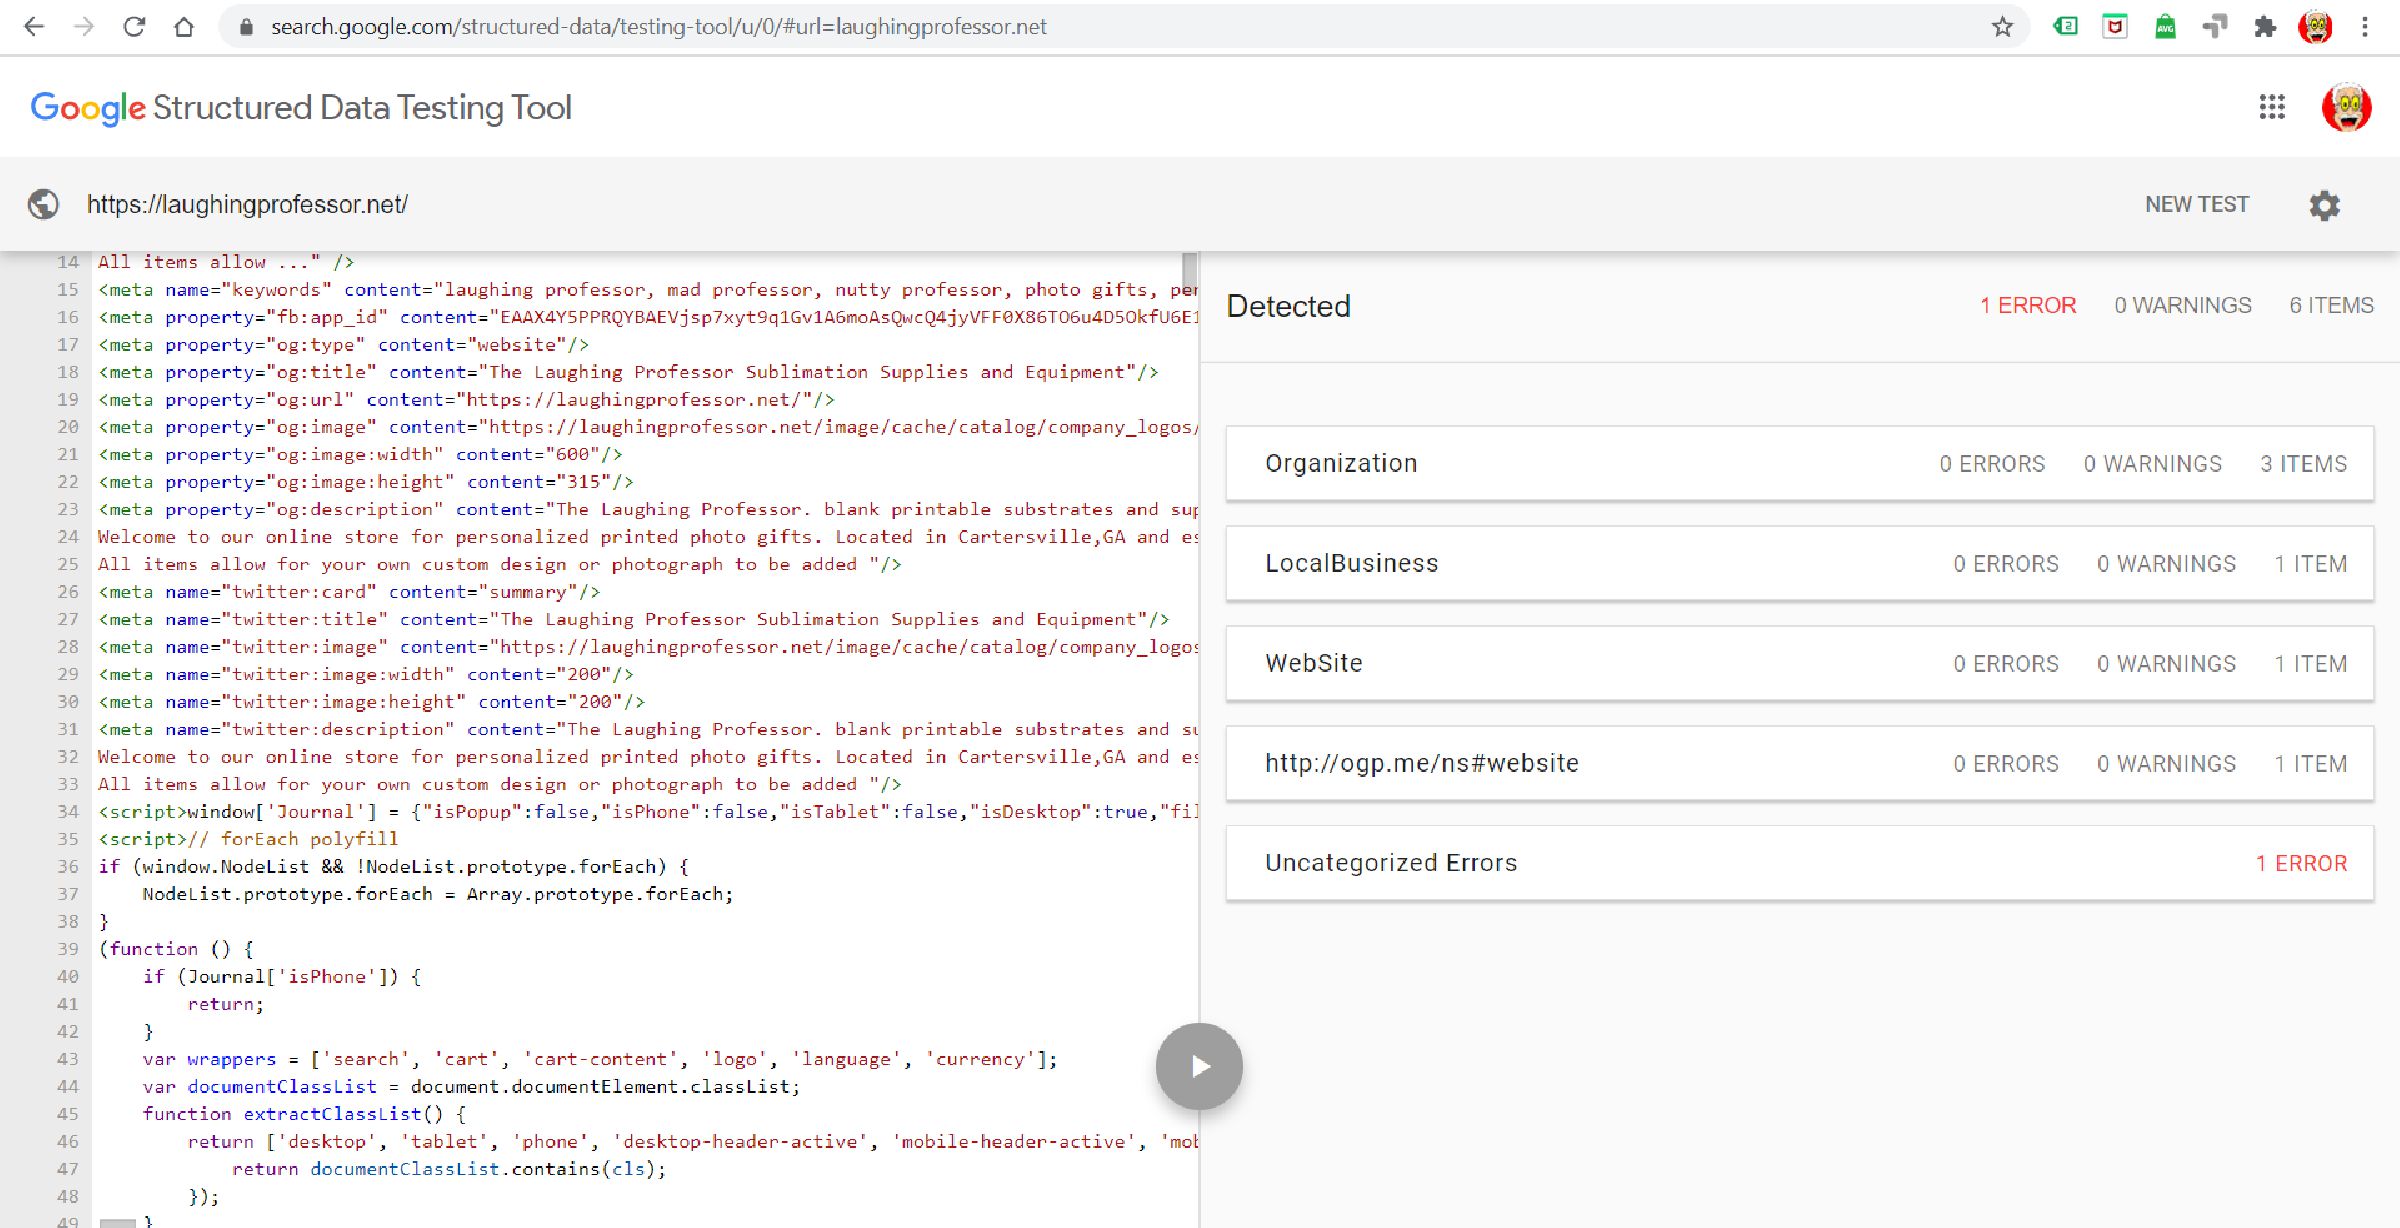Click the 1 ERROR count in Uncategorized Errors

click(x=2301, y=863)
